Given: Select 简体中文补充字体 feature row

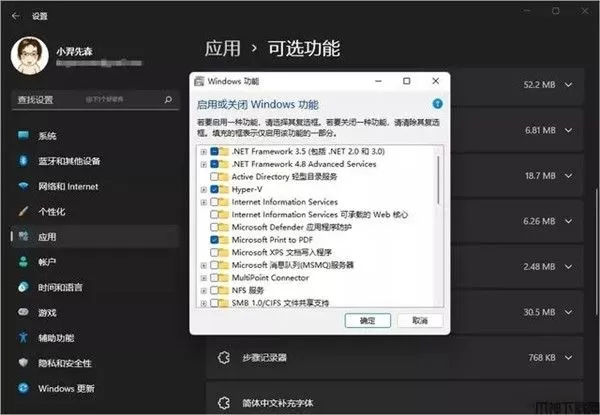Looking at the screenshot, I should (395, 399).
